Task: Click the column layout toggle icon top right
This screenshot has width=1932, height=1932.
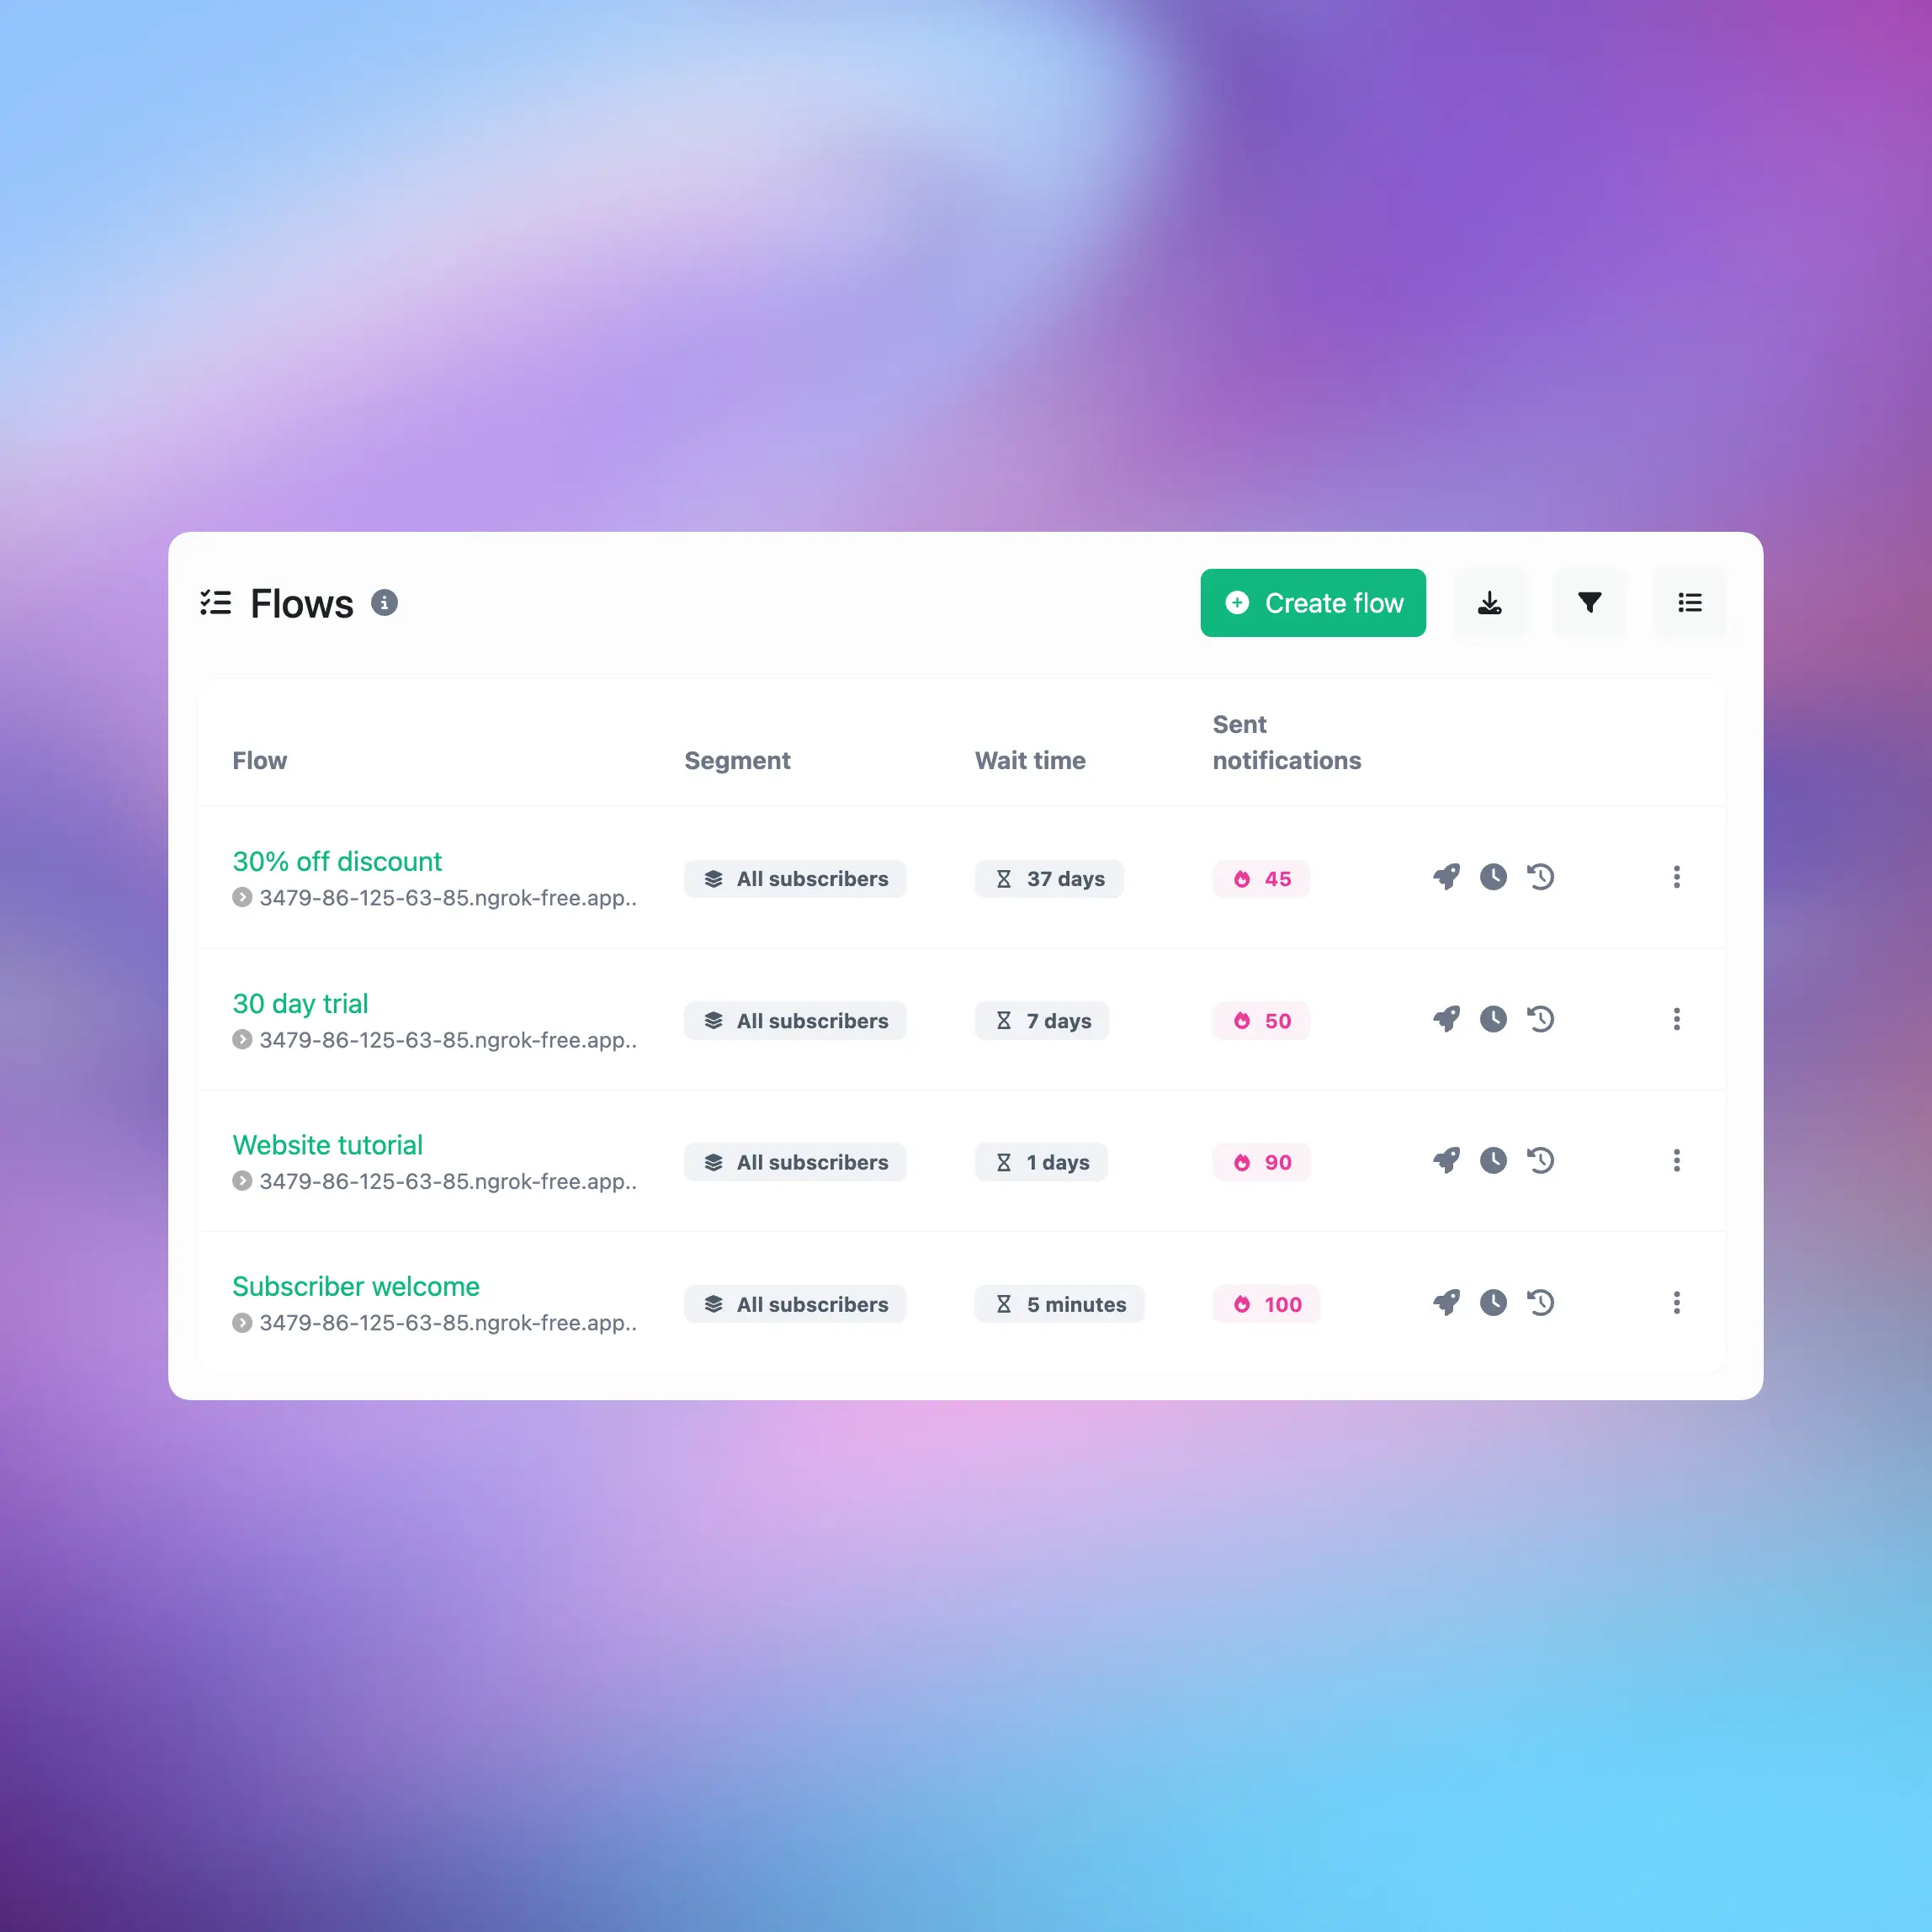Action: tap(1690, 602)
